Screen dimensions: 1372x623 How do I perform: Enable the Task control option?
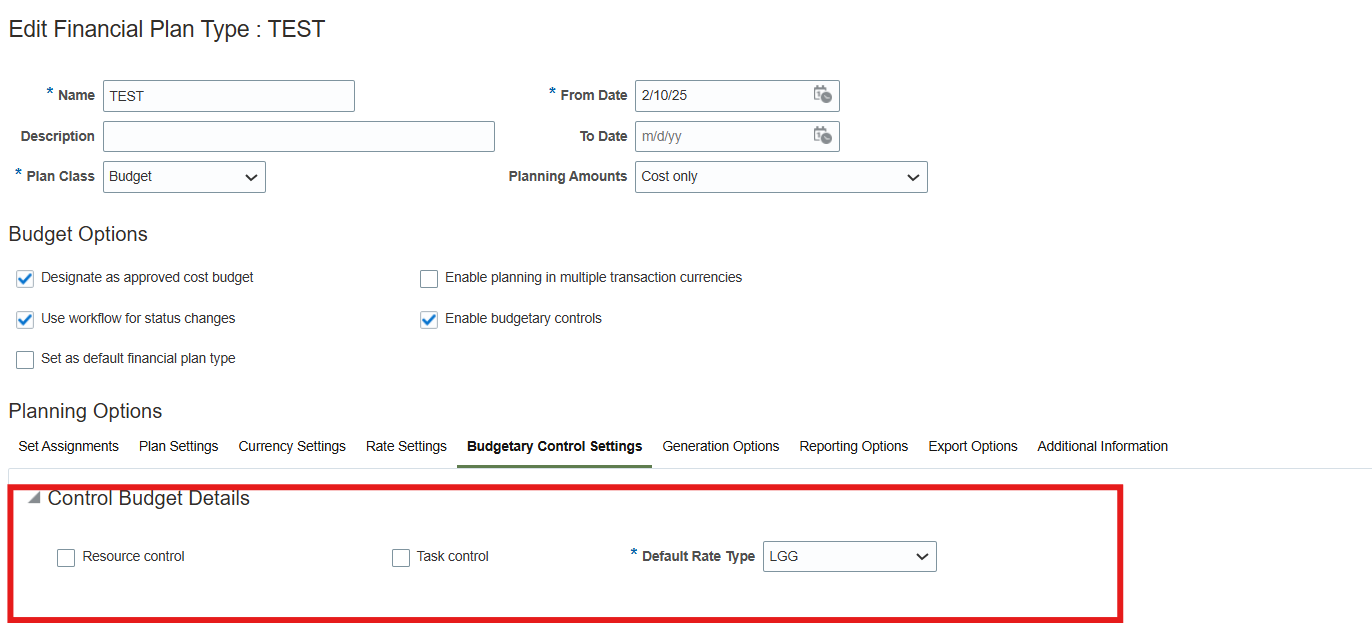pos(401,557)
